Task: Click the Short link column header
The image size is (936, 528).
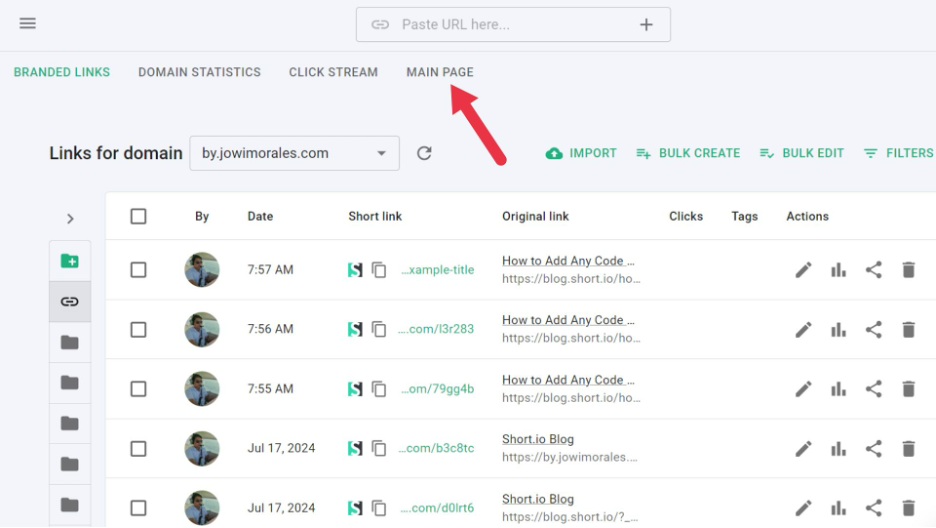Action: coord(375,217)
